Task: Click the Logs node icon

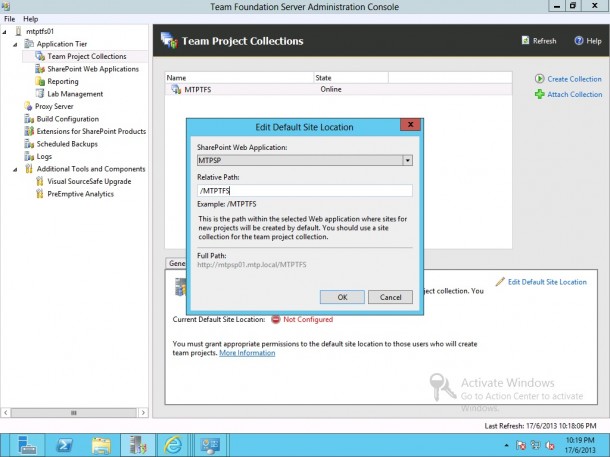Action: click(29, 156)
